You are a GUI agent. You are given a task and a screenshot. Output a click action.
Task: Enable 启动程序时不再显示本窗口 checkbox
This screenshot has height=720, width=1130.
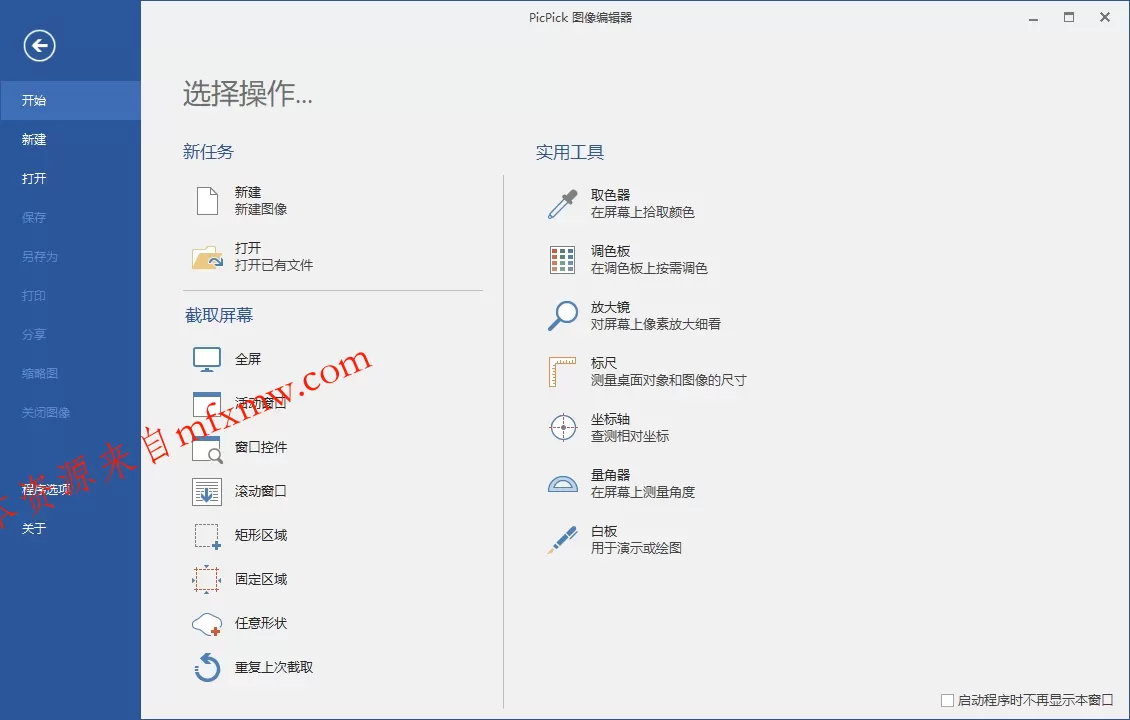click(948, 700)
